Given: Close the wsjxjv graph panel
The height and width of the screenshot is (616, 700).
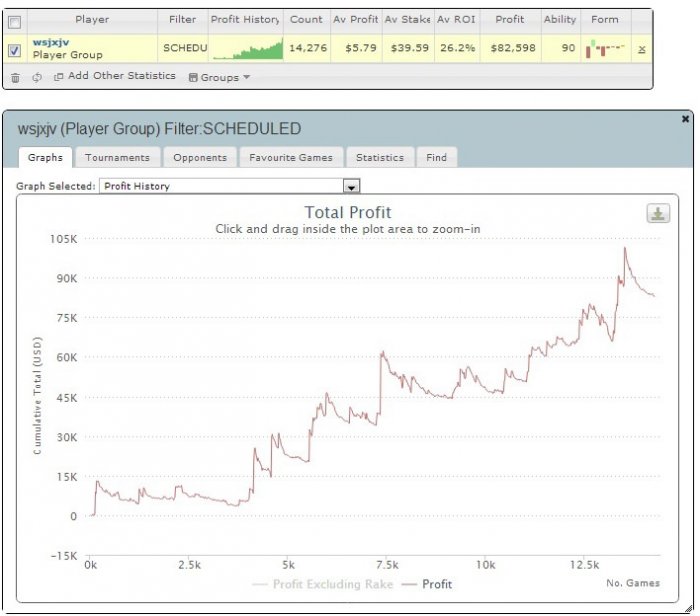Looking at the screenshot, I should click(685, 119).
